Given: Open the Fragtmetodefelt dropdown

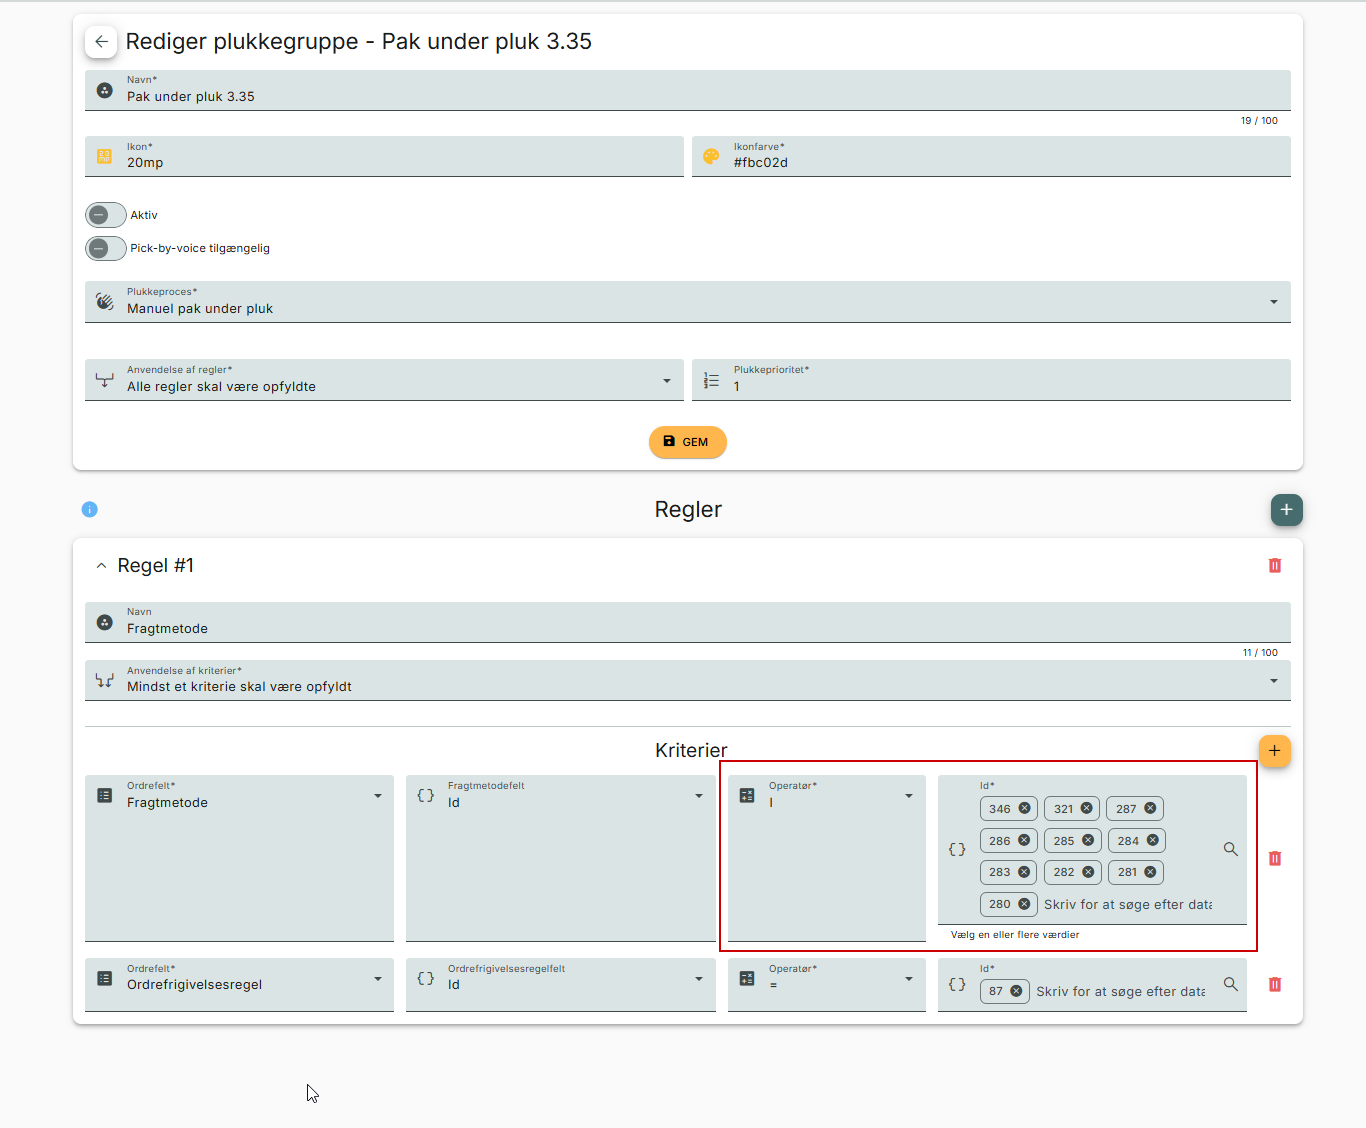Looking at the screenshot, I should click(561, 858).
